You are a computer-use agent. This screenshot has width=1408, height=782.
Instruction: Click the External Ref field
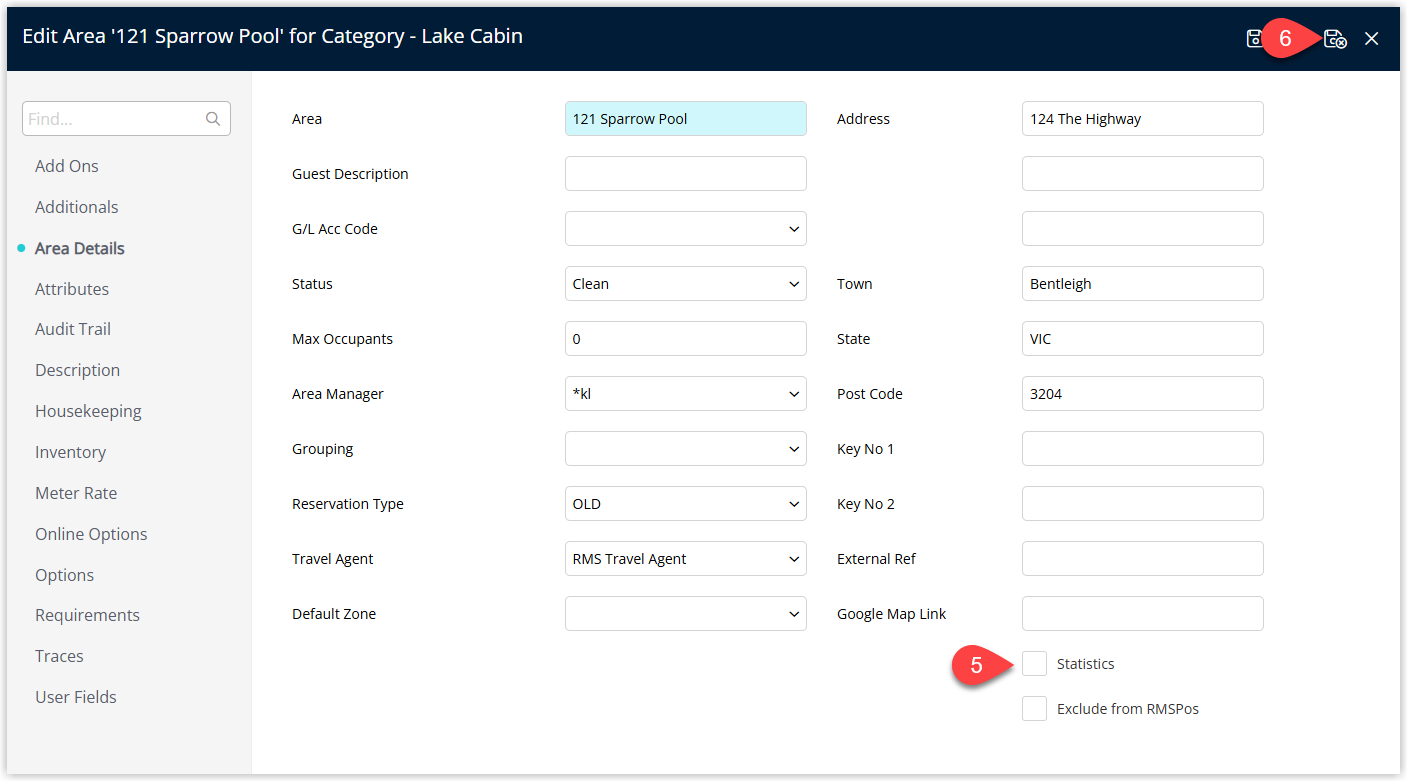point(1143,559)
